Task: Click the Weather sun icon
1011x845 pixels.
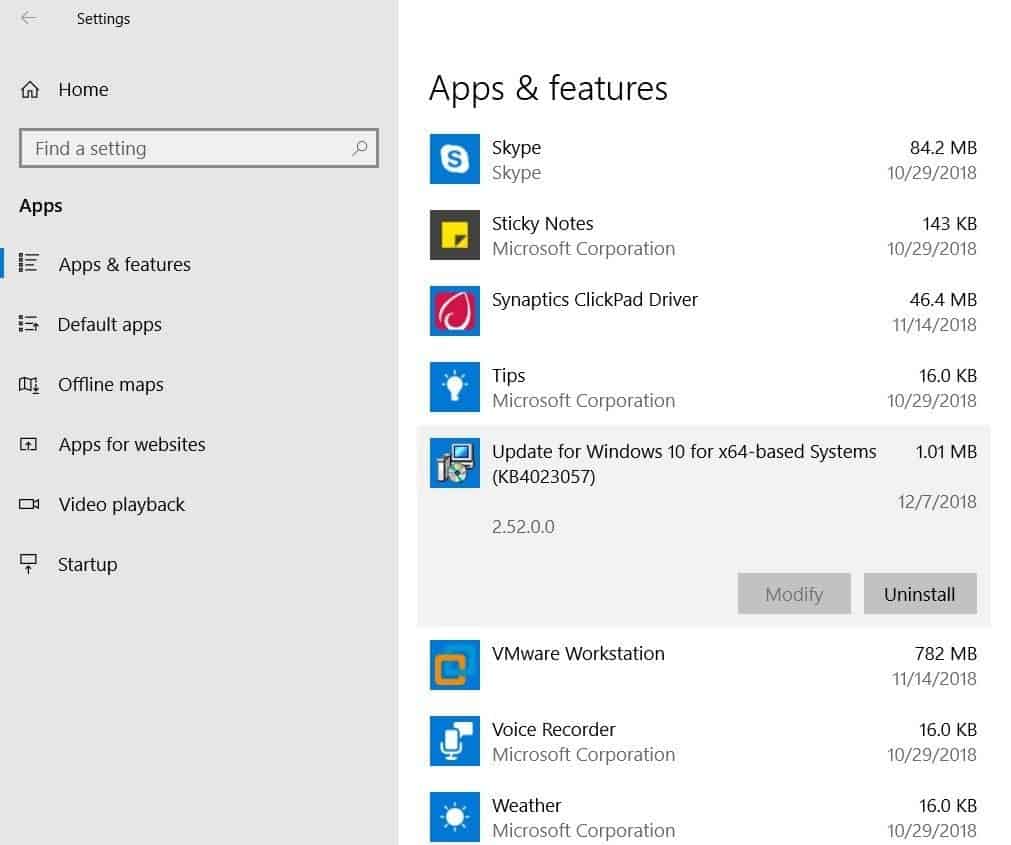Action: 455,817
